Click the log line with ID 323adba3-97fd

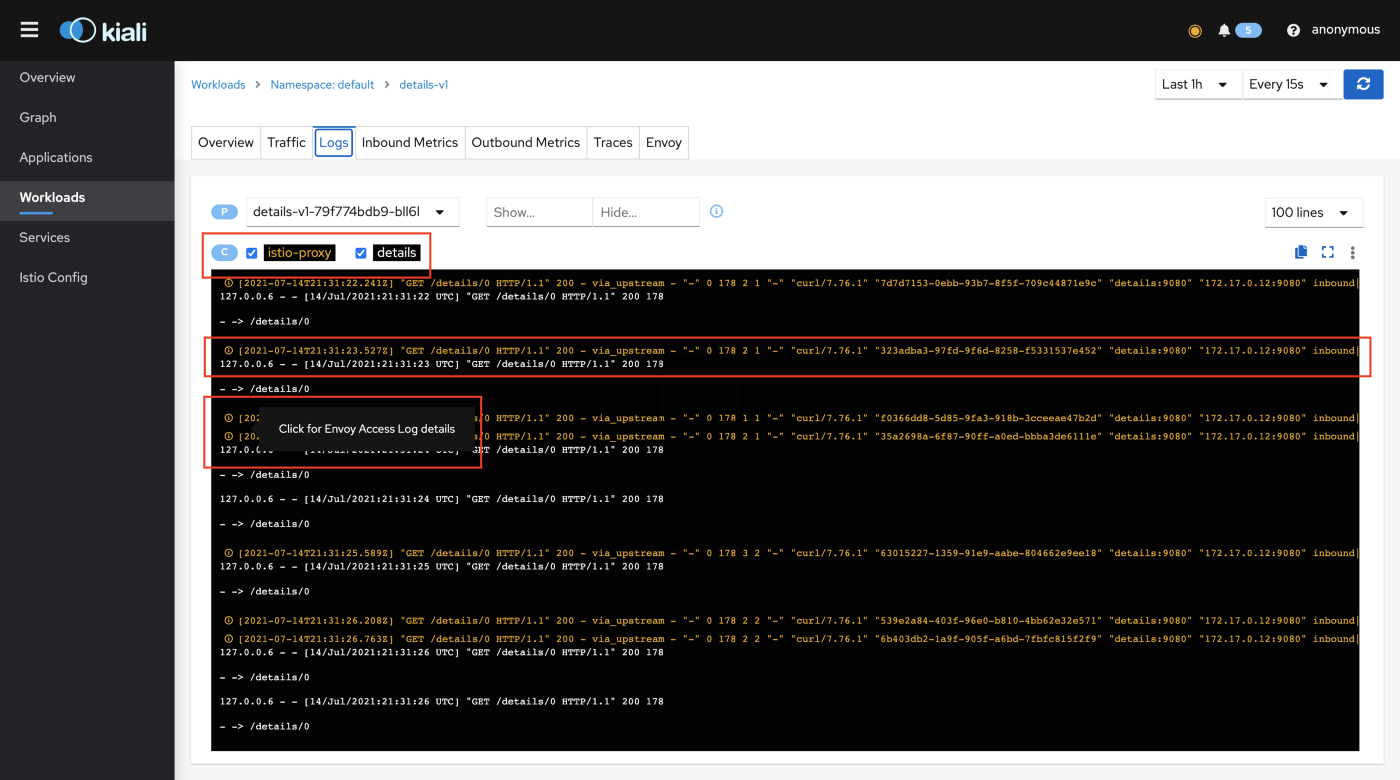(790, 351)
